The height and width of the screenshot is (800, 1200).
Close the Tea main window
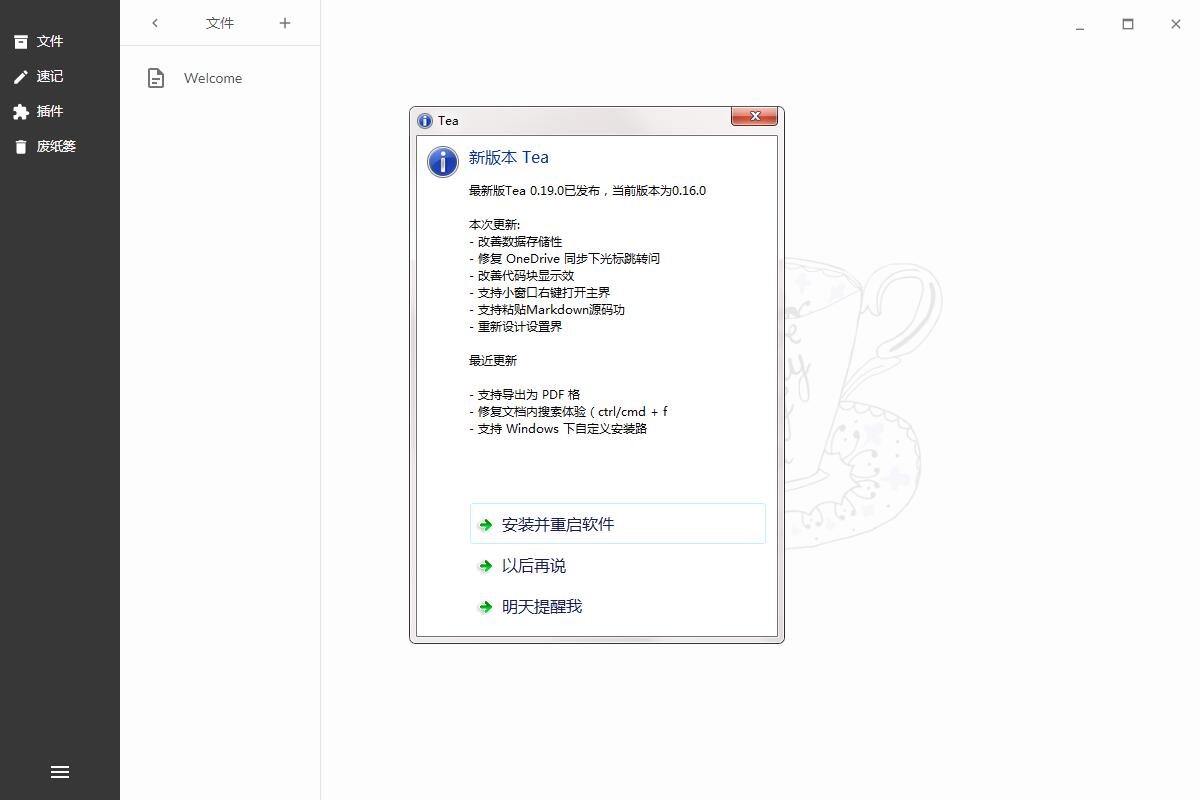[x=1176, y=24]
